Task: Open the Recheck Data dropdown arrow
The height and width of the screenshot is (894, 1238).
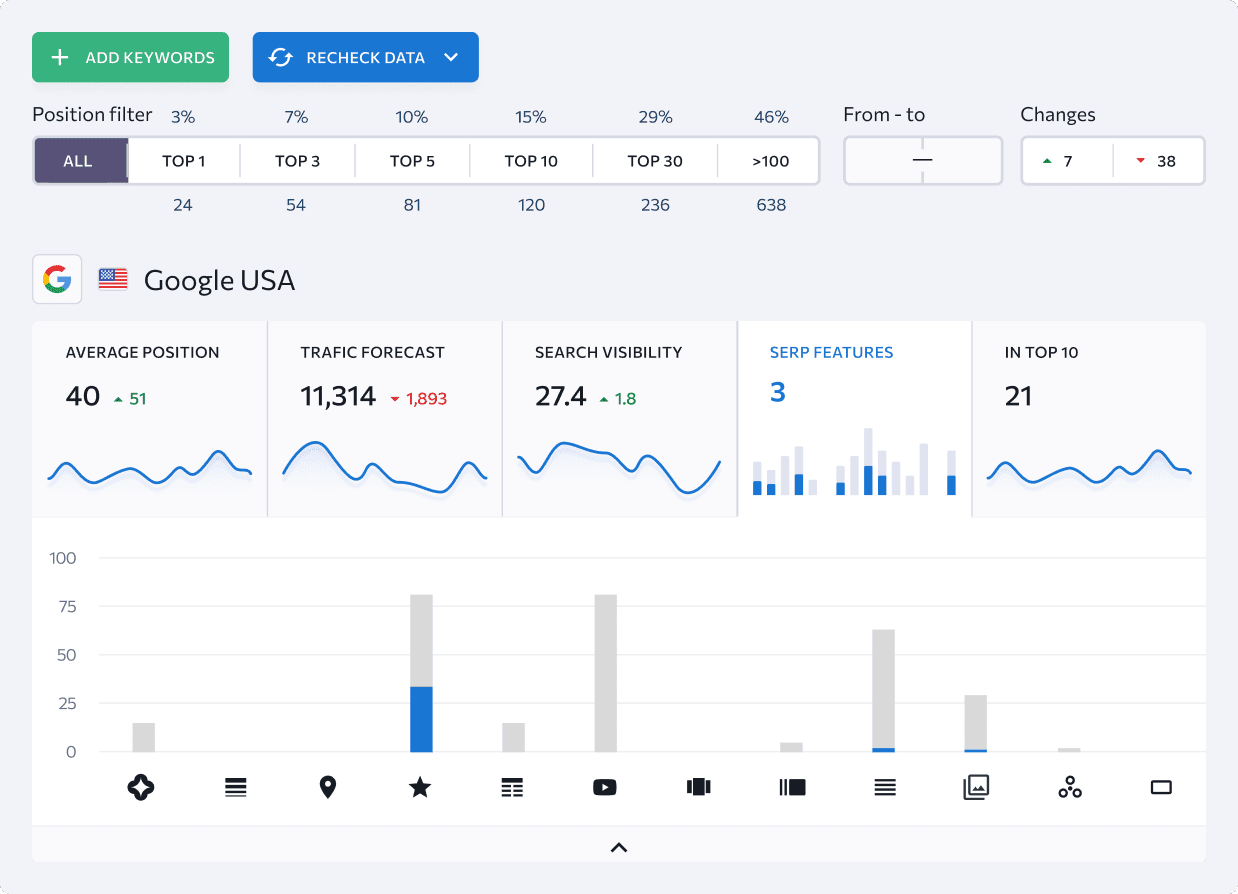Action: [x=451, y=58]
